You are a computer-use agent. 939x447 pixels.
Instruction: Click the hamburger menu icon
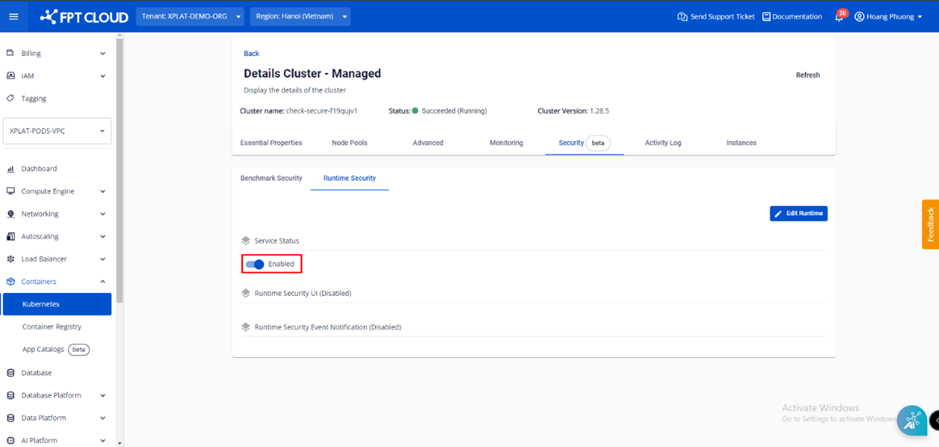pyautogui.click(x=14, y=17)
